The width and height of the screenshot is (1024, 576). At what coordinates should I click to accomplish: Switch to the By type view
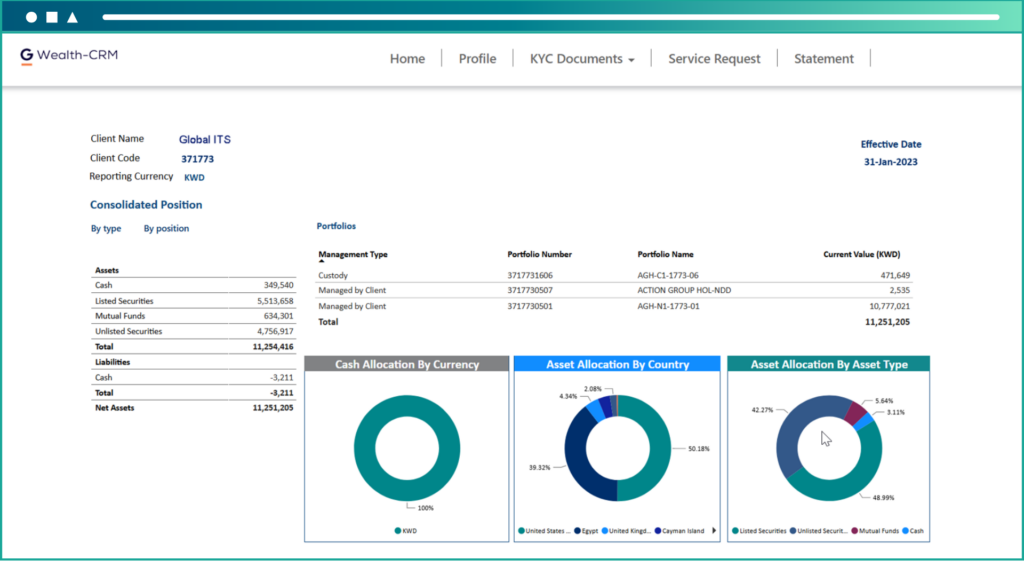(106, 229)
